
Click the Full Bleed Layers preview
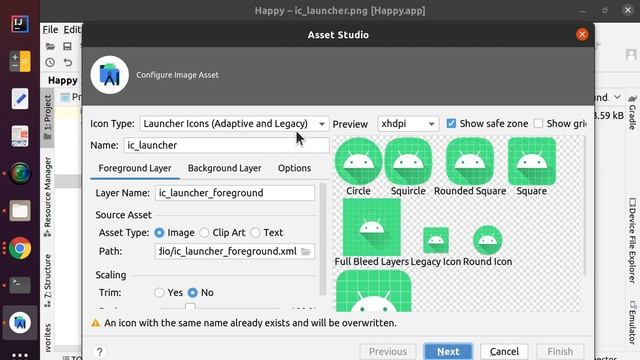pyautogui.click(x=372, y=227)
